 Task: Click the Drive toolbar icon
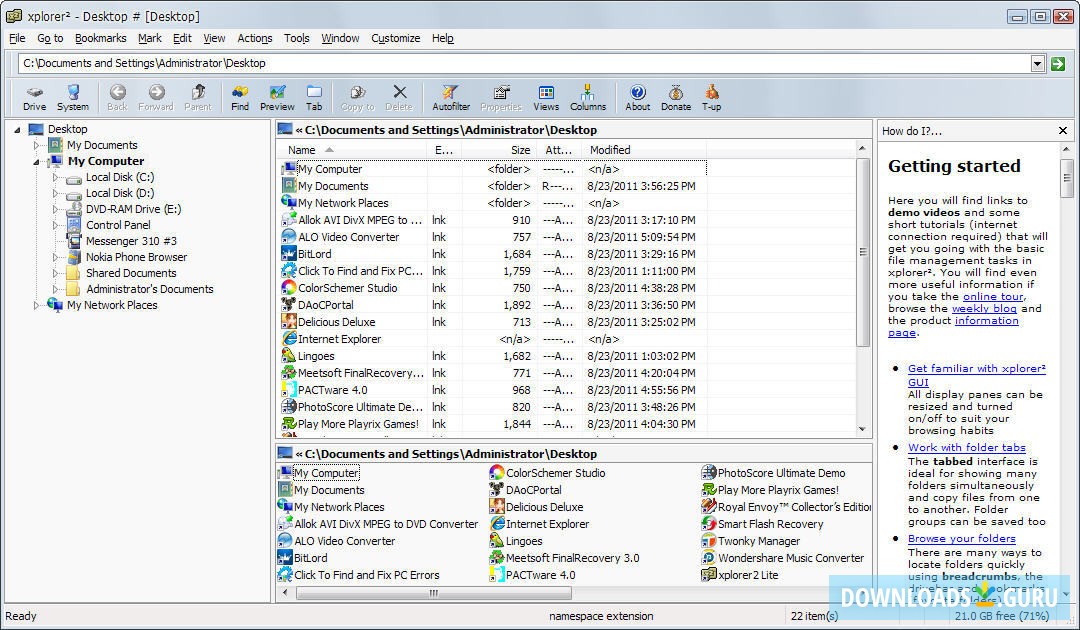pos(34,97)
